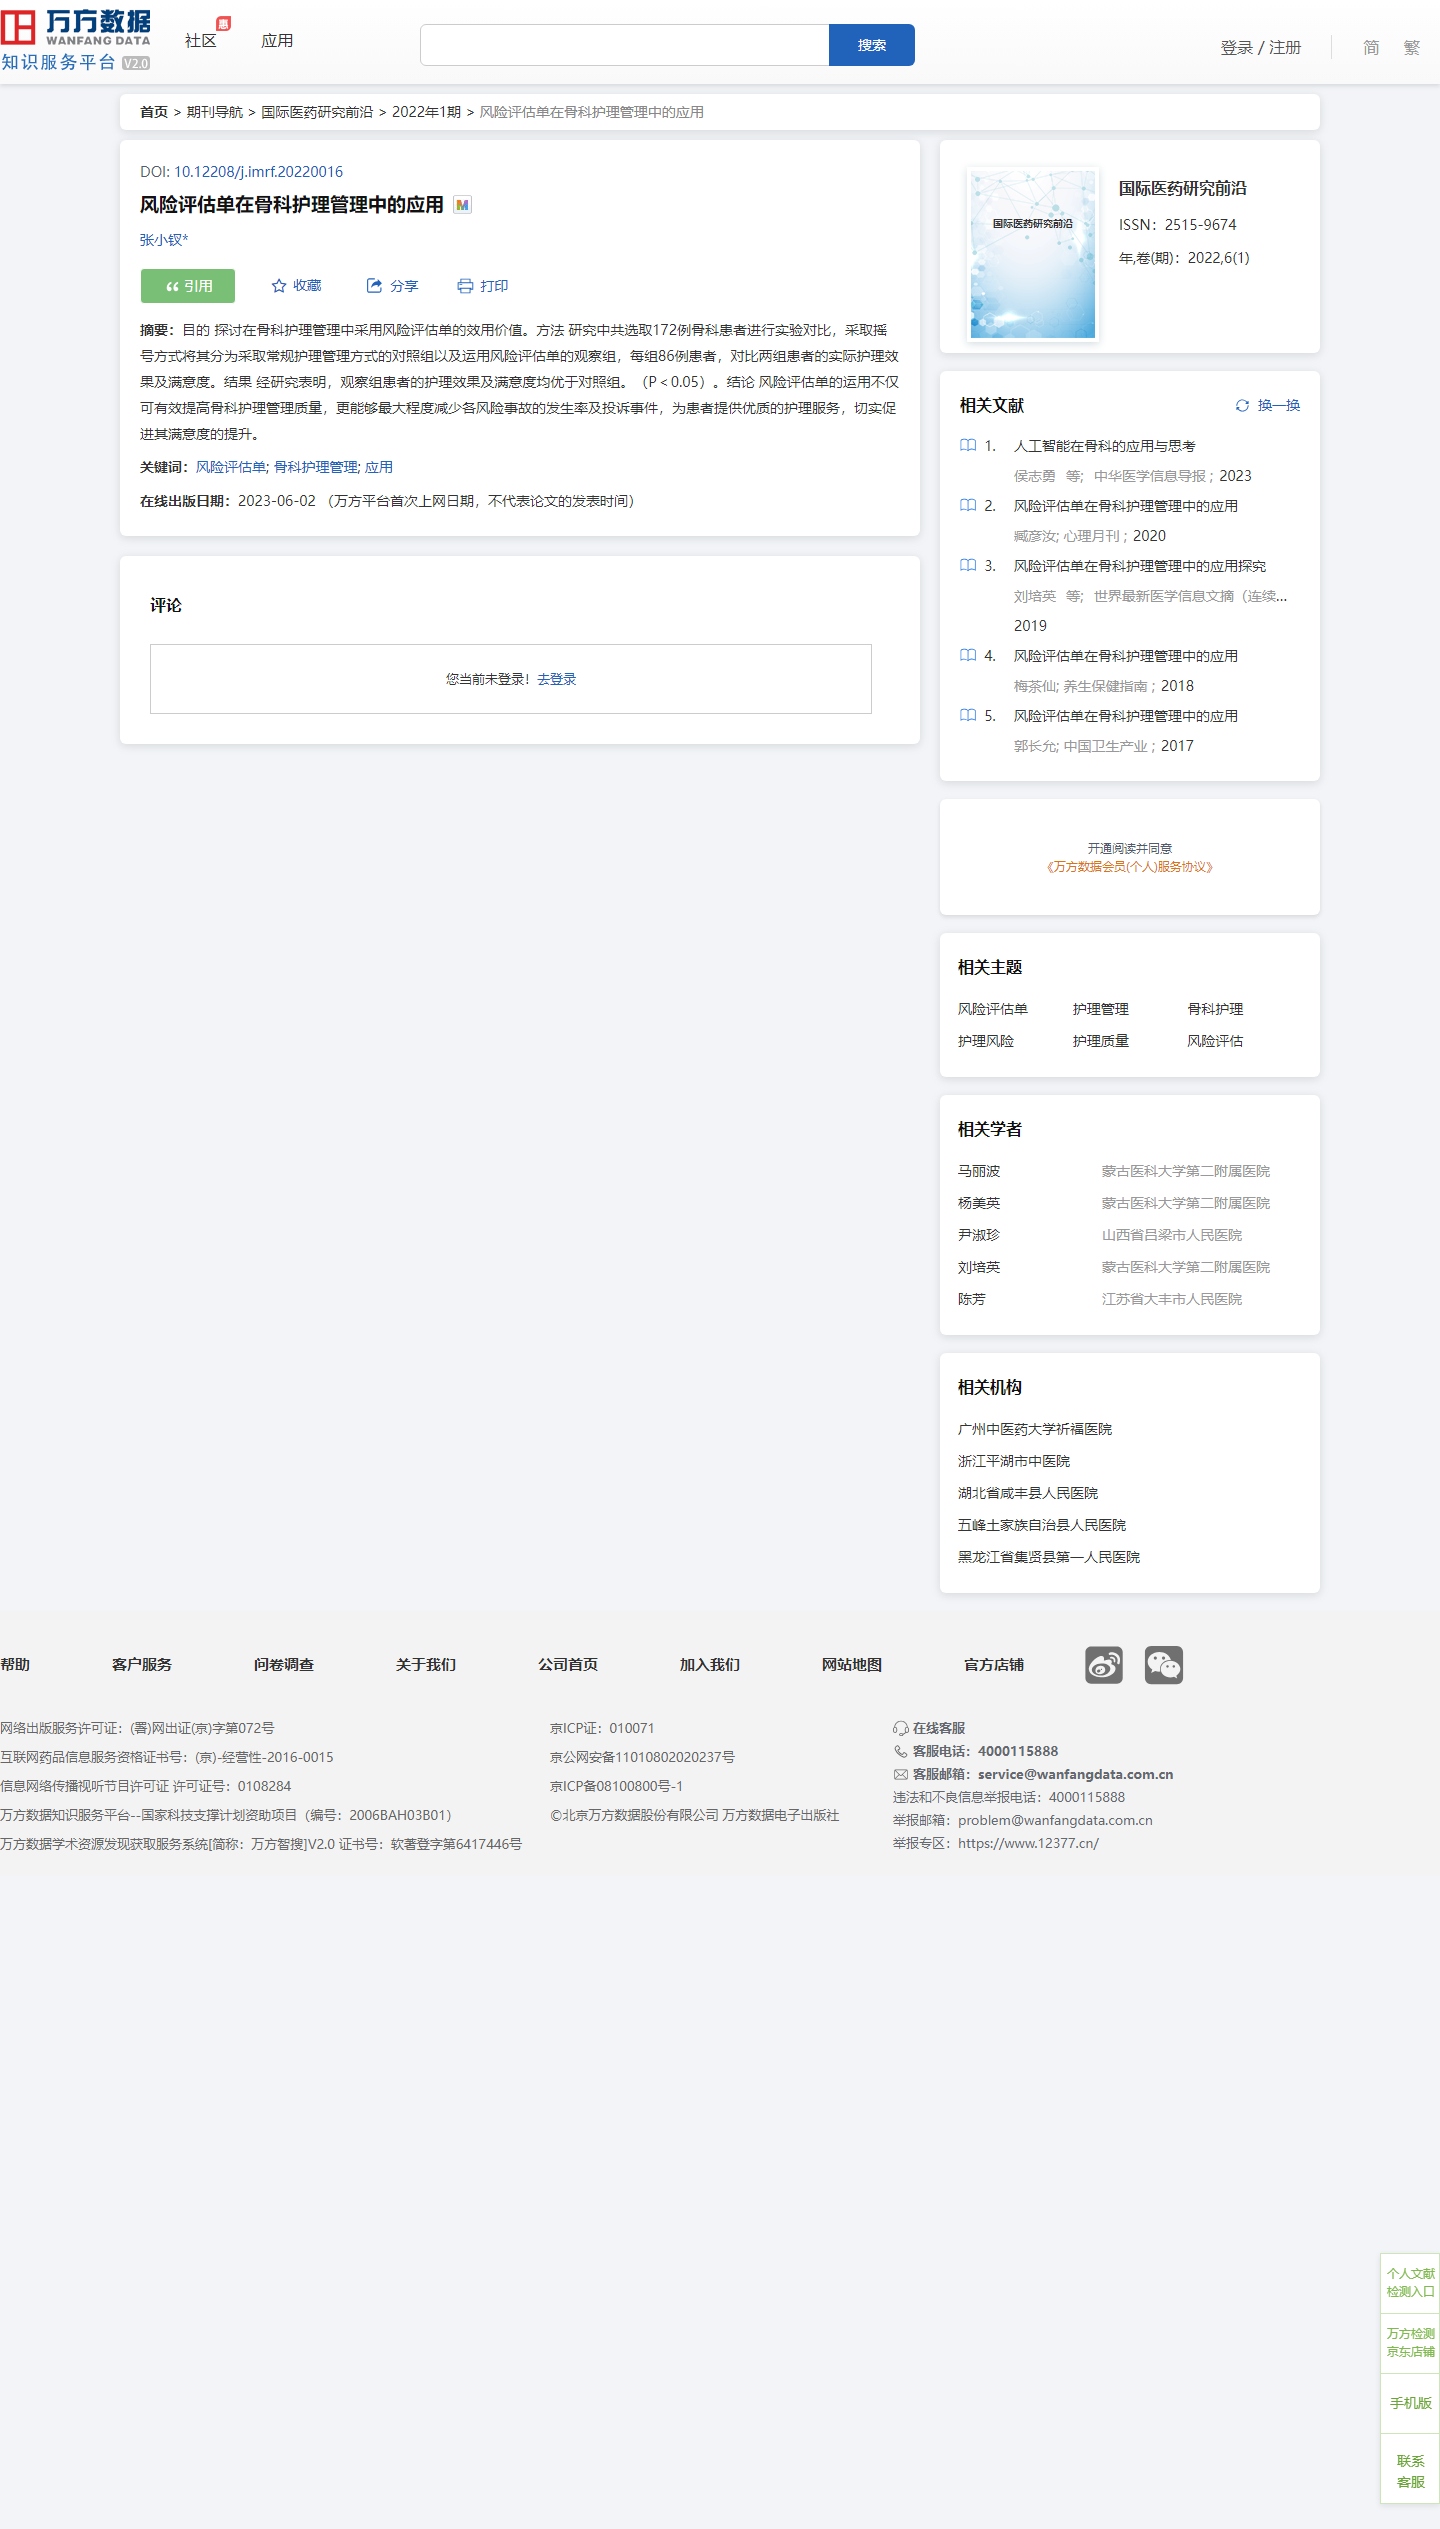Open scholar 陈芳
This screenshot has height=2529, width=1440.
coord(972,1299)
